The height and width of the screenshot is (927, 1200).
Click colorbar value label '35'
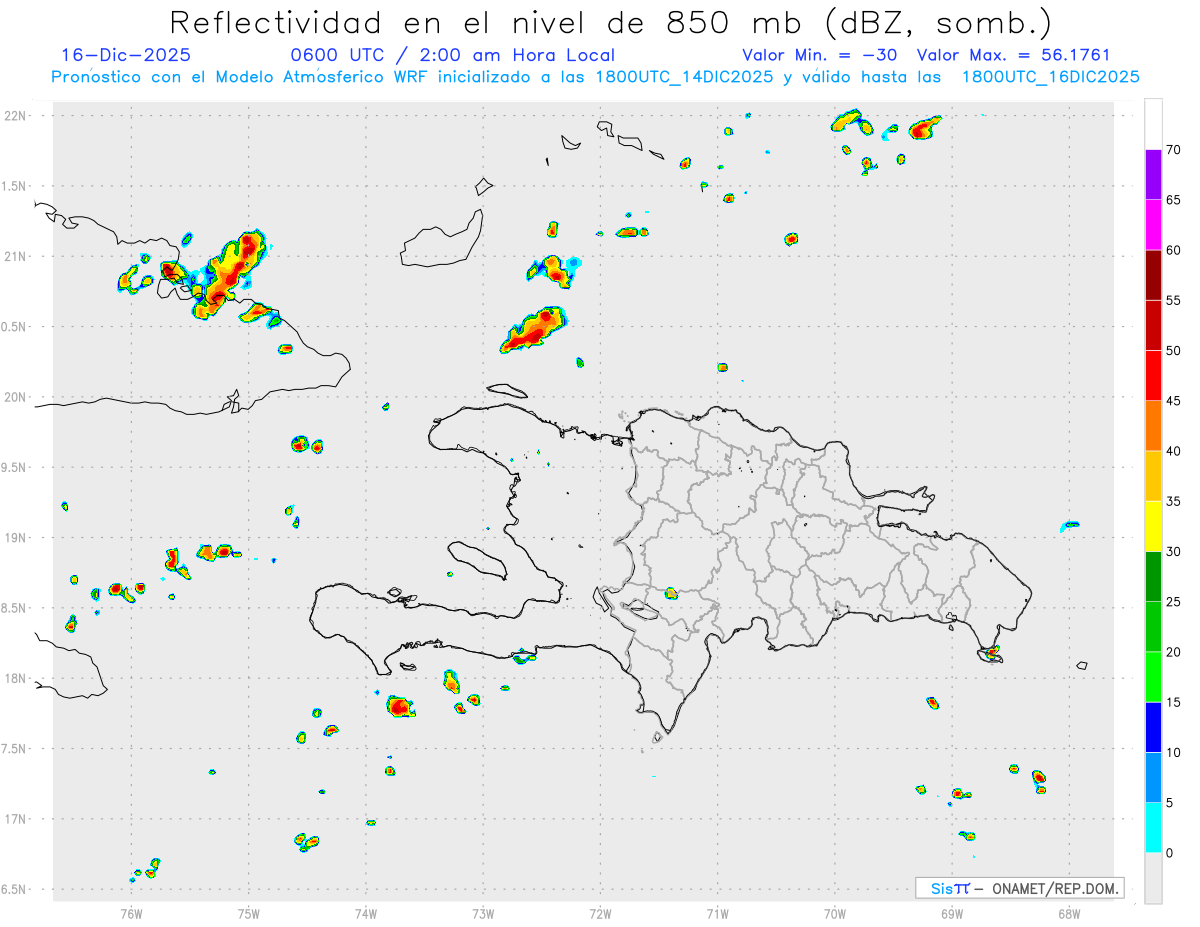(1174, 501)
